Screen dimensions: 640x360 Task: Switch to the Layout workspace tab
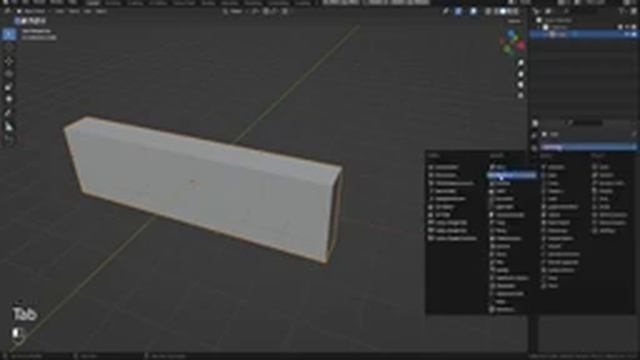point(93,3)
